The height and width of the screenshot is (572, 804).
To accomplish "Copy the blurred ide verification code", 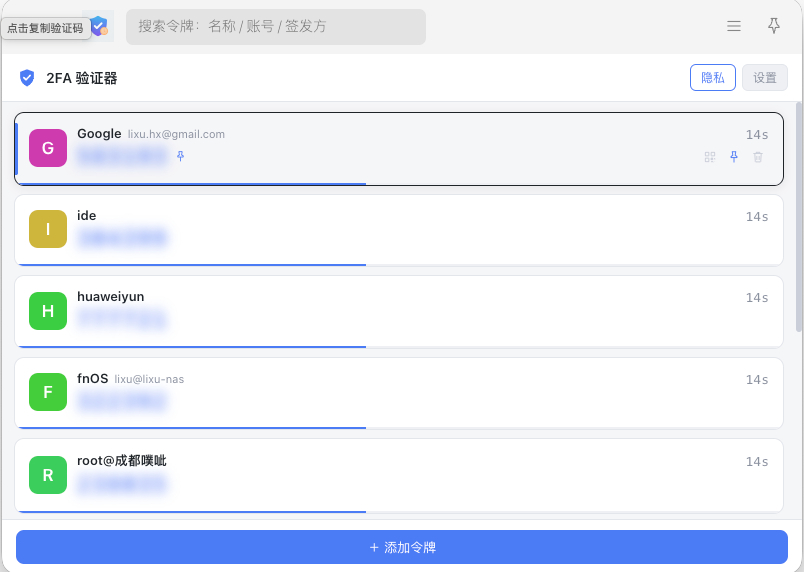I will point(123,238).
